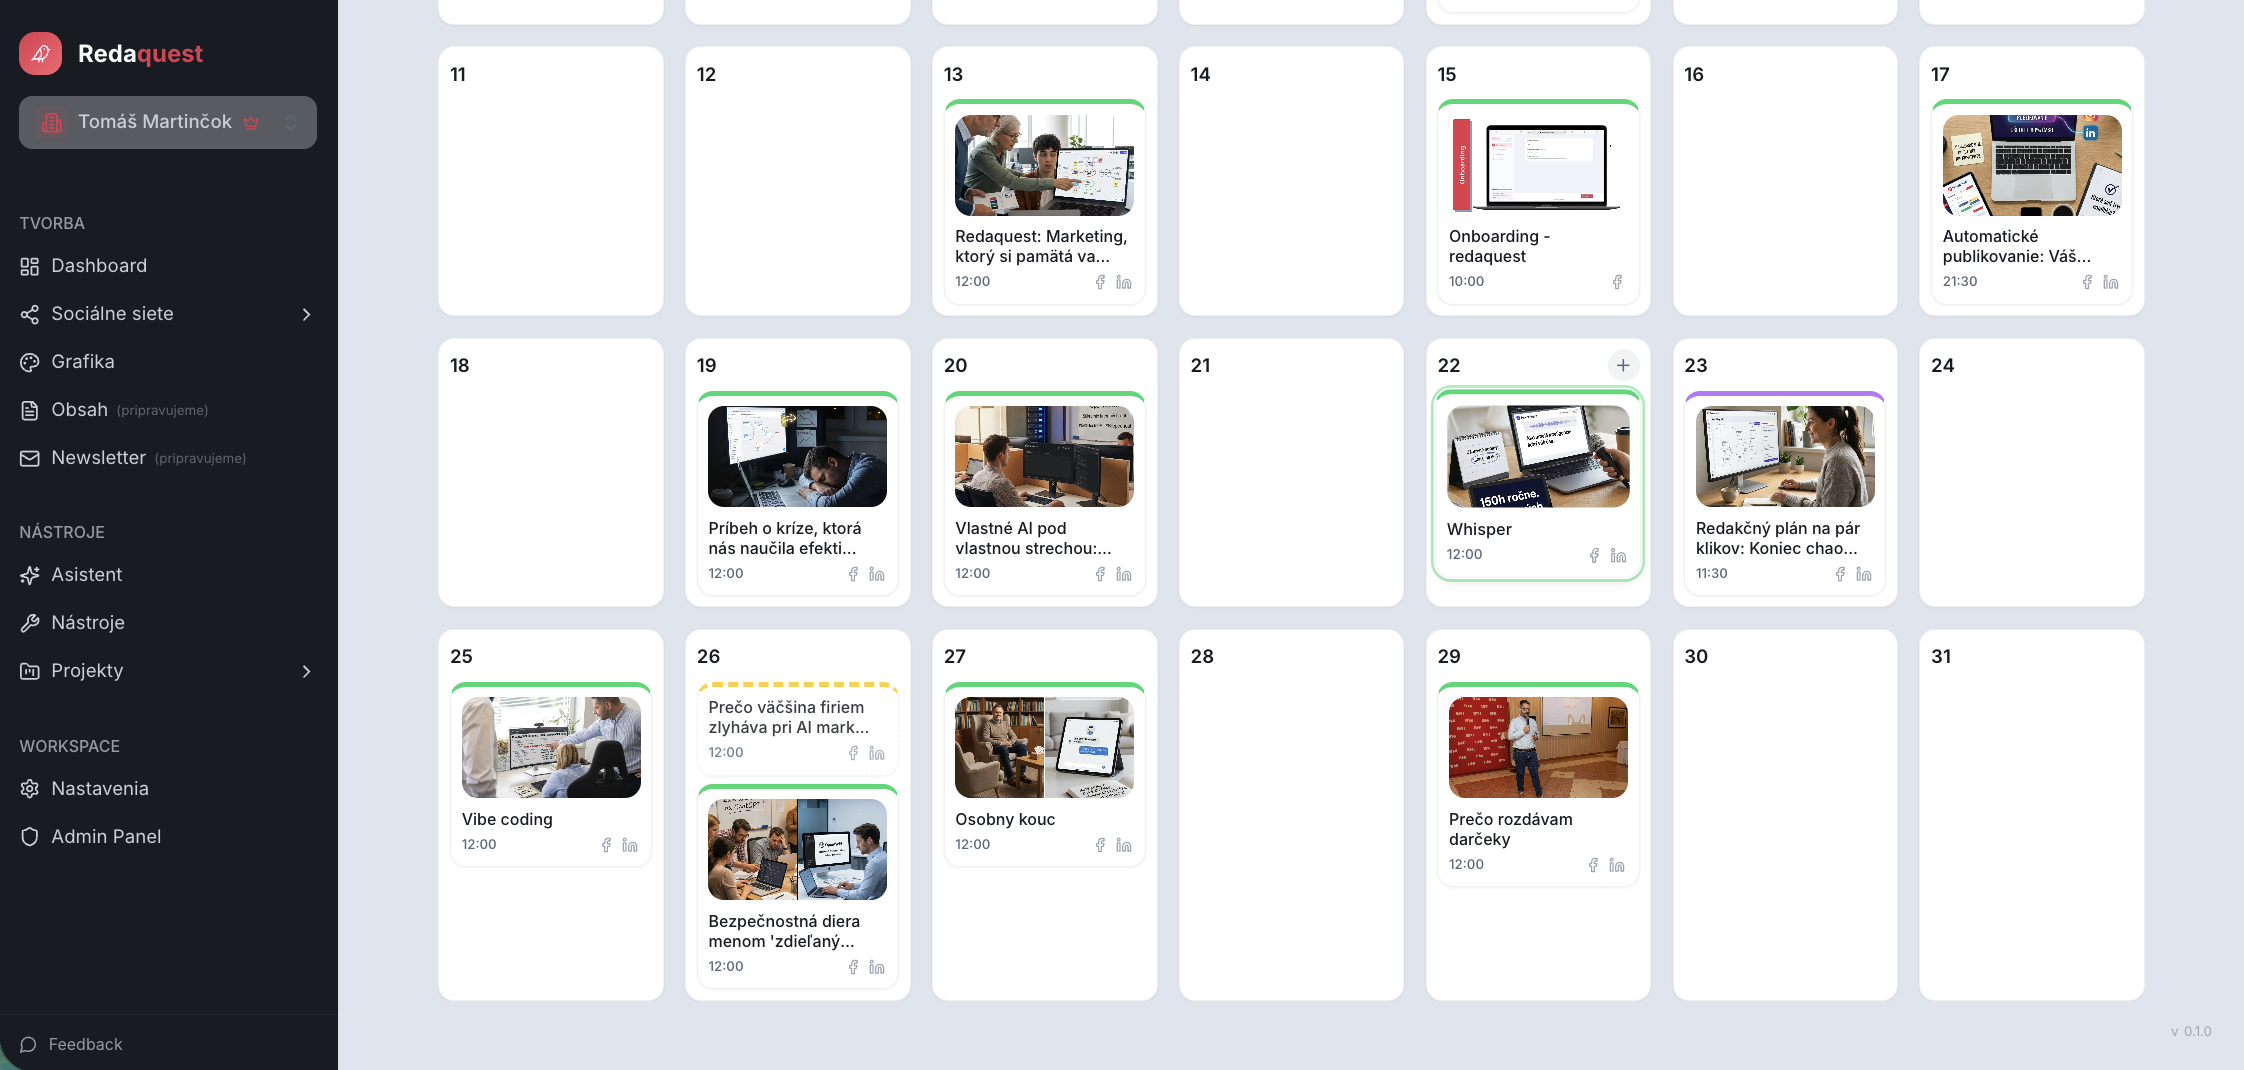This screenshot has width=2244, height=1070.
Task: Click the Feedback speech bubble icon
Action: pyautogui.click(x=29, y=1044)
